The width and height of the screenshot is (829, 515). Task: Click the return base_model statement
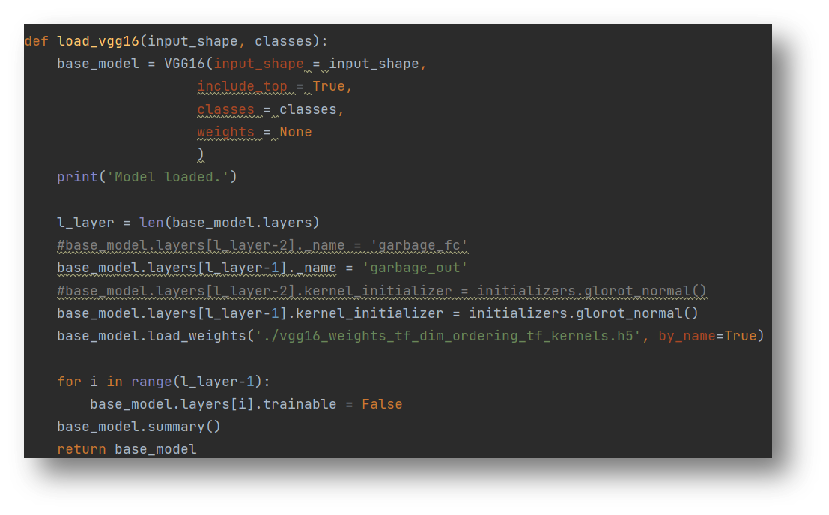tap(126, 449)
